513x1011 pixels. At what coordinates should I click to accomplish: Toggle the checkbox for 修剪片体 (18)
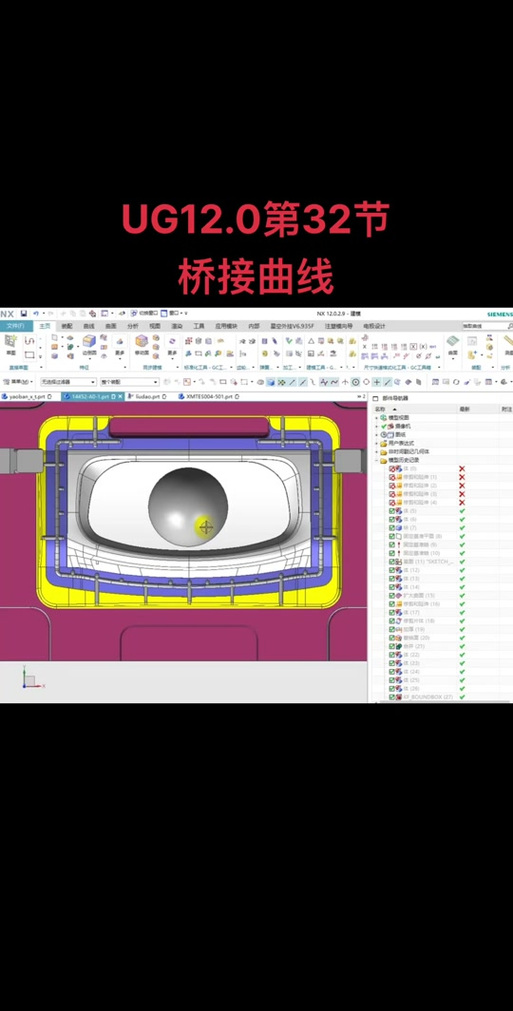pyautogui.click(x=392, y=620)
